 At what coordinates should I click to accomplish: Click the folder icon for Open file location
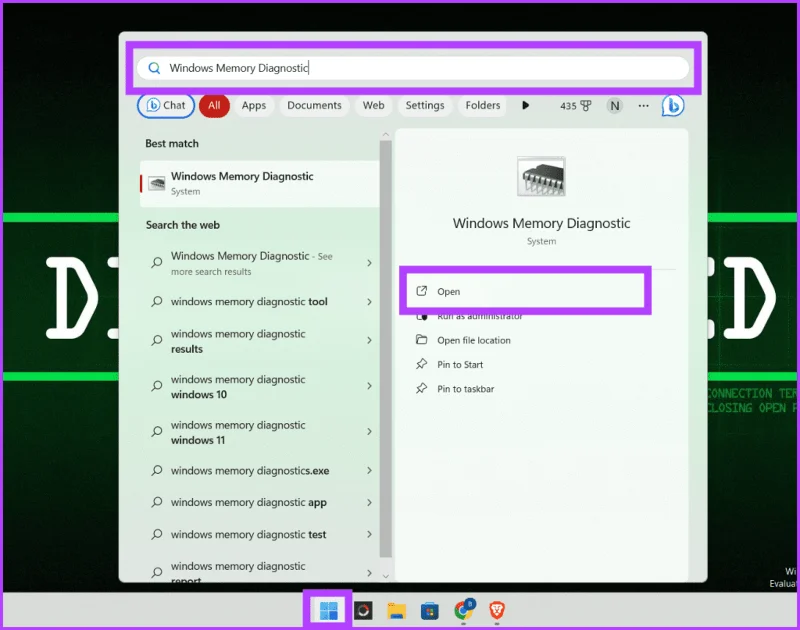[x=421, y=340]
